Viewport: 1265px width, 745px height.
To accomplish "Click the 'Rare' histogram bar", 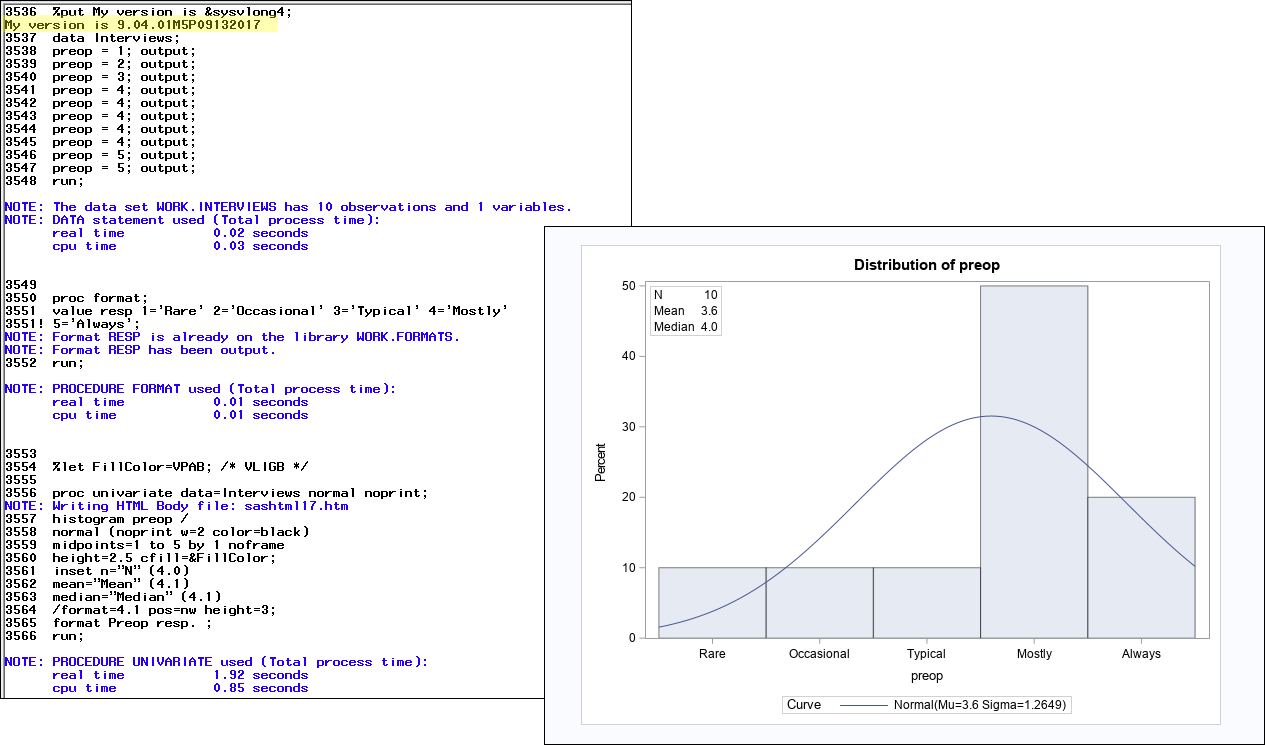I will (712, 602).
